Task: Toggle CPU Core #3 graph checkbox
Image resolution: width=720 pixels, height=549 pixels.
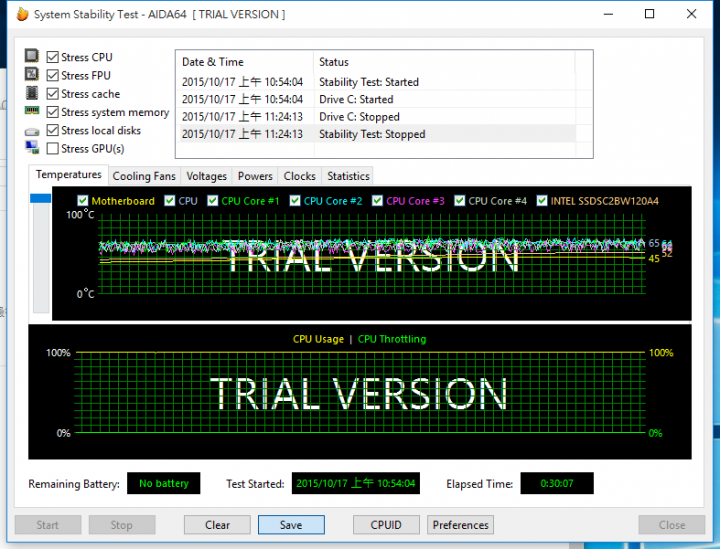Action: 377,201
